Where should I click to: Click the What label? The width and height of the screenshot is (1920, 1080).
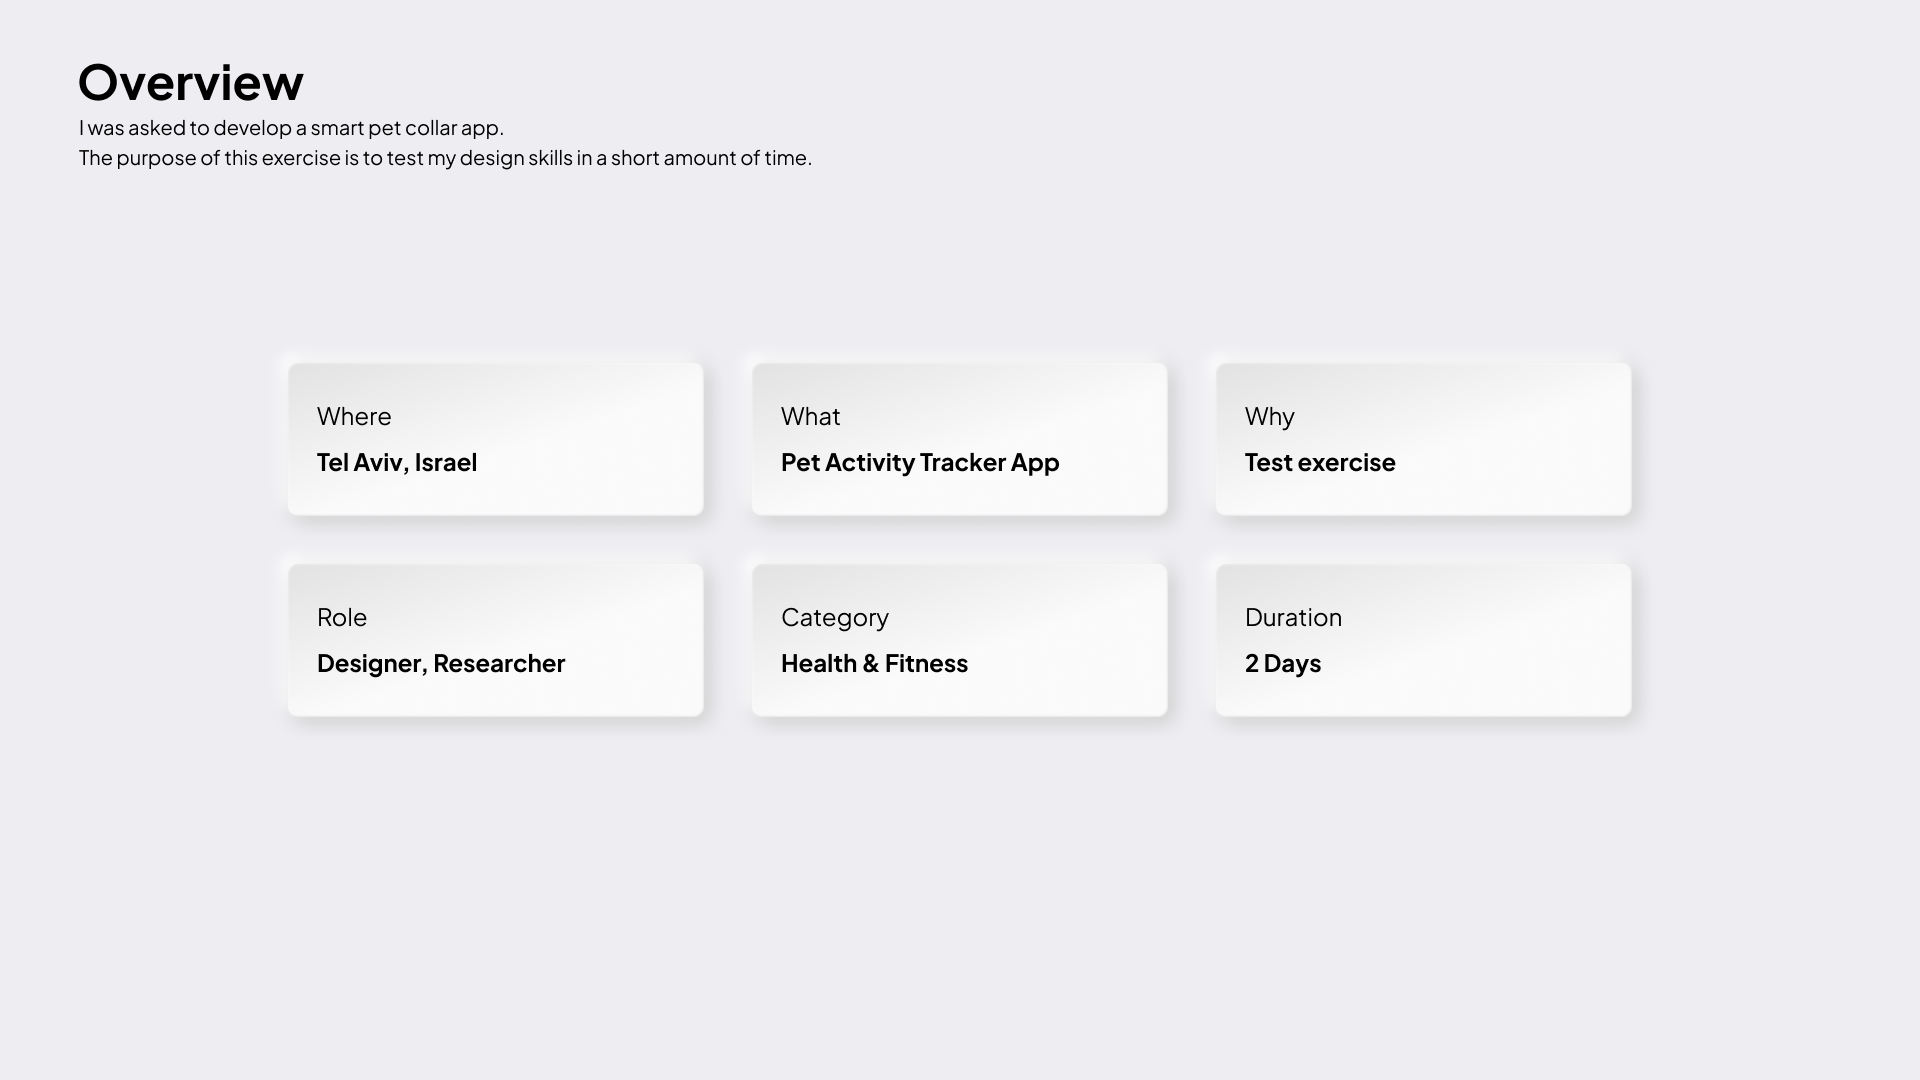click(x=810, y=416)
